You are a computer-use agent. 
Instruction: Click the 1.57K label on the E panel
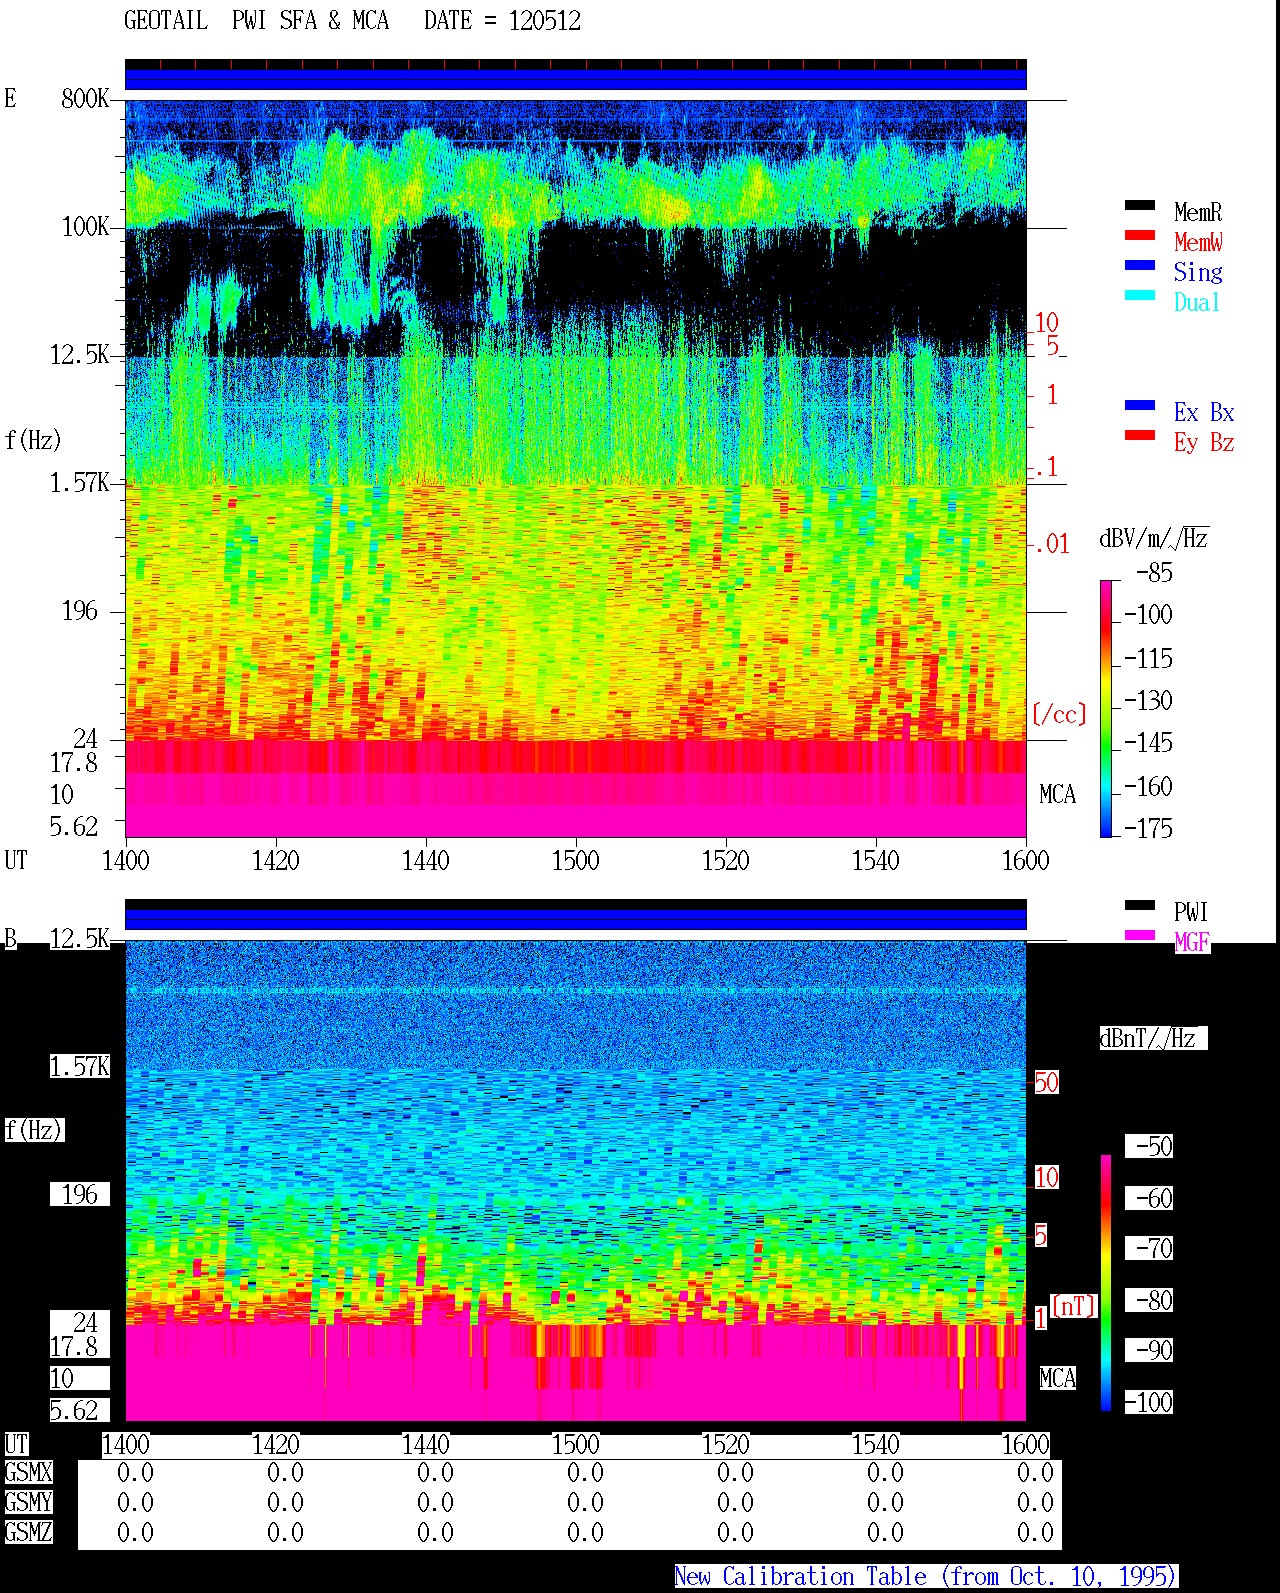click(80, 482)
